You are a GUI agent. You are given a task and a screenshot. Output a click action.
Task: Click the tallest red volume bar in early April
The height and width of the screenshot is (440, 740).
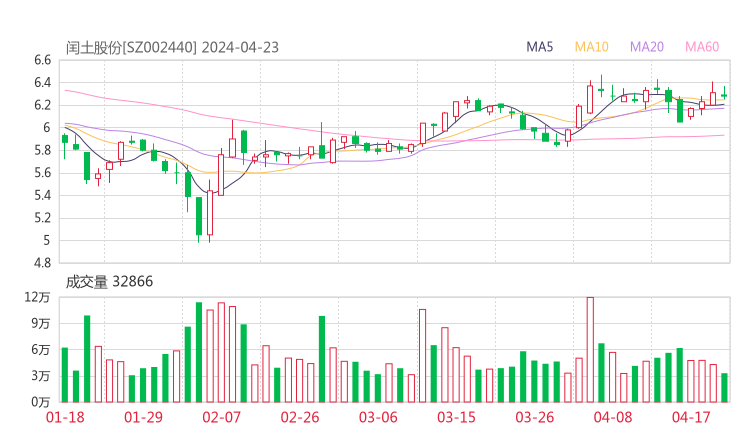(x=590, y=350)
